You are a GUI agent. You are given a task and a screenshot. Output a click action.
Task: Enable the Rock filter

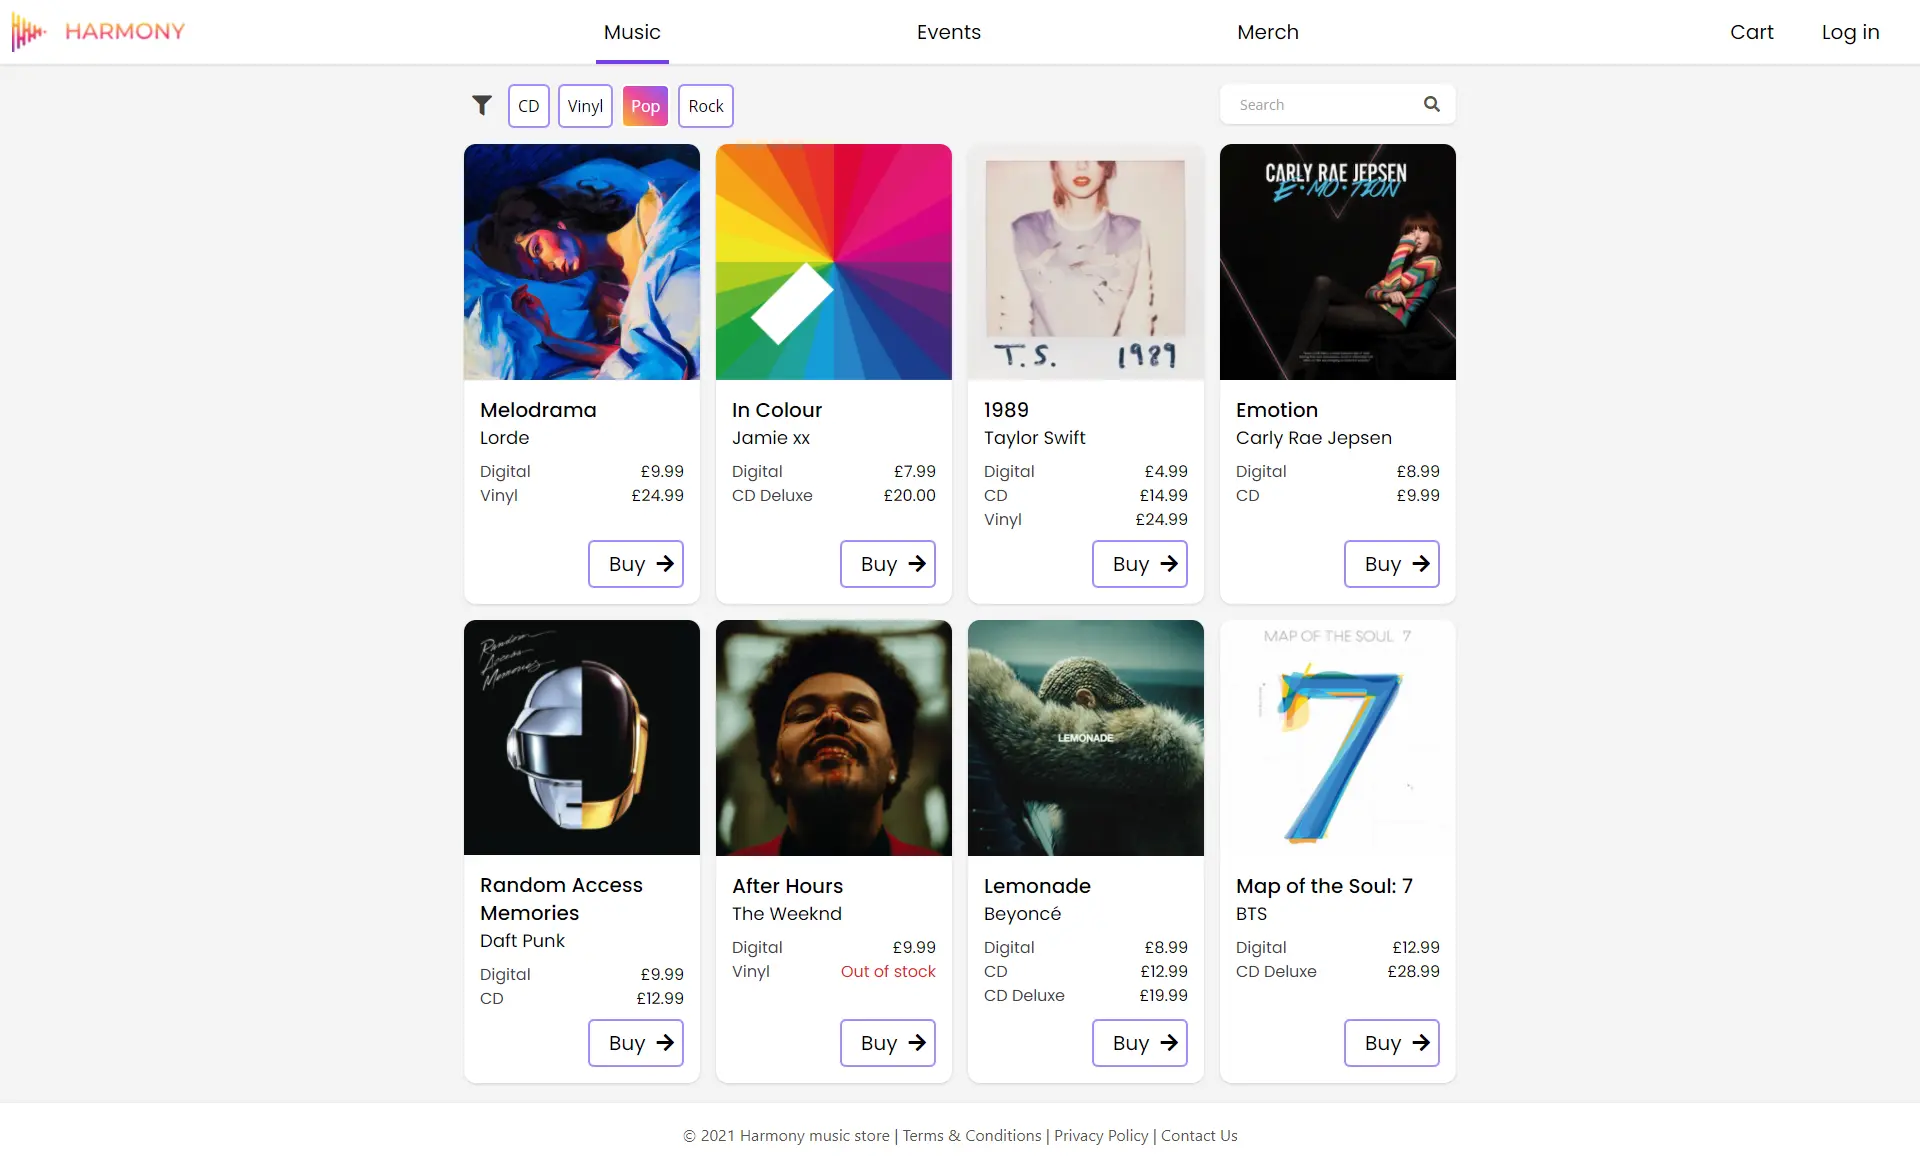click(705, 105)
